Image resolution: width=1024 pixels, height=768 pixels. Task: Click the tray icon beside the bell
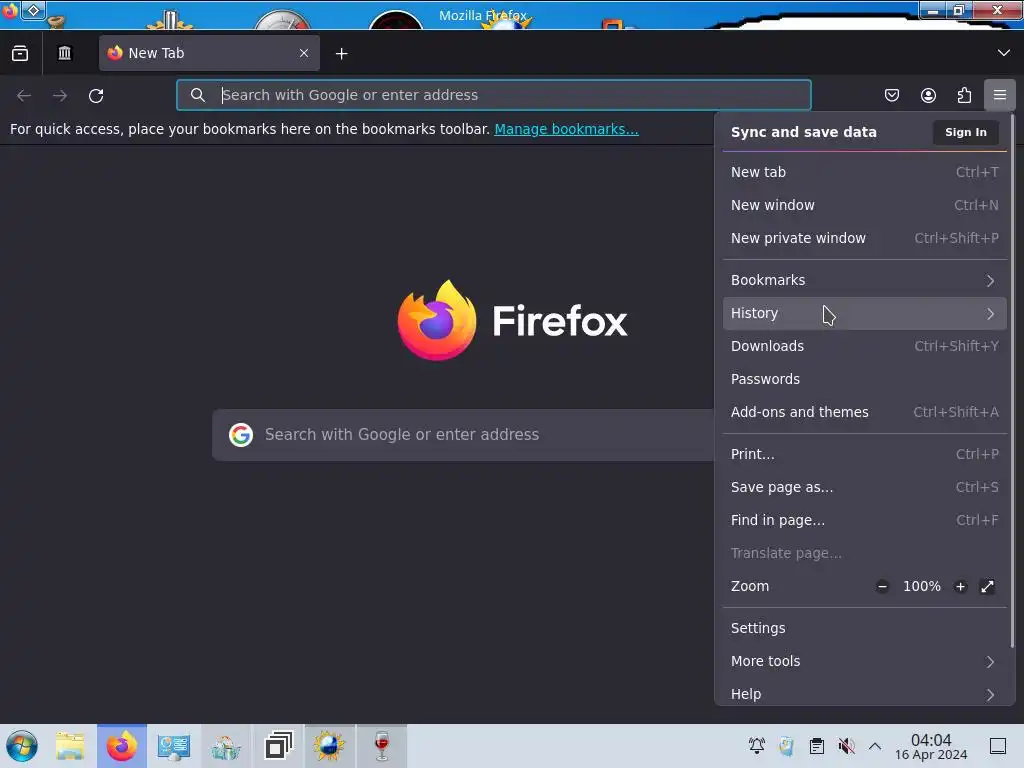786,746
